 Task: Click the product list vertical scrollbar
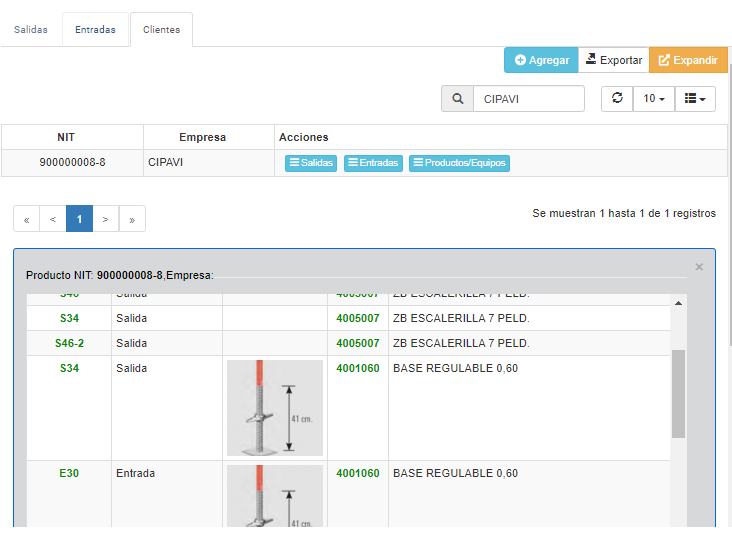pyautogui.click(x=678, y=393)
